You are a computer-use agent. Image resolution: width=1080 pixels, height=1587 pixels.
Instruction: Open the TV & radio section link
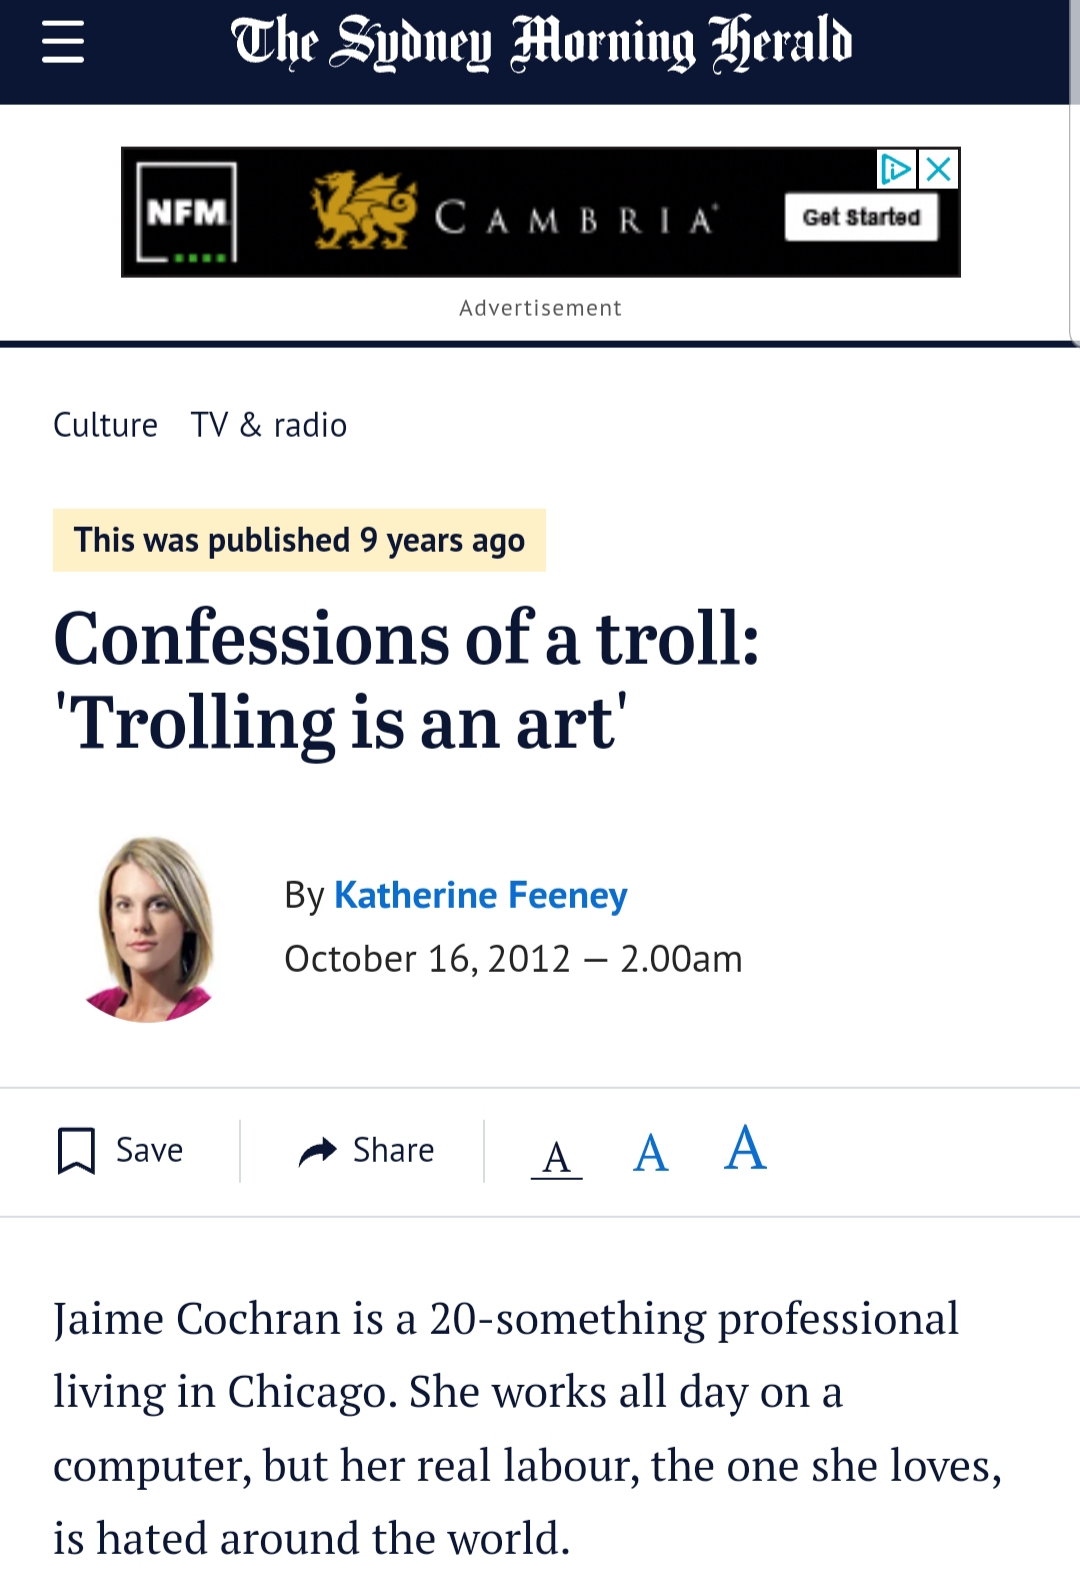coord(269,425)
